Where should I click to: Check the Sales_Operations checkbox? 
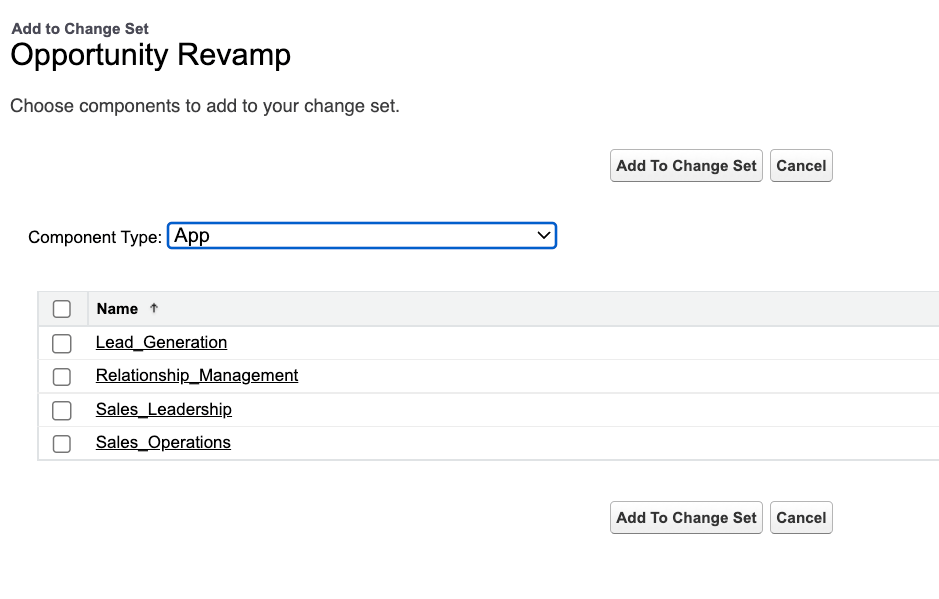point(61,443)
